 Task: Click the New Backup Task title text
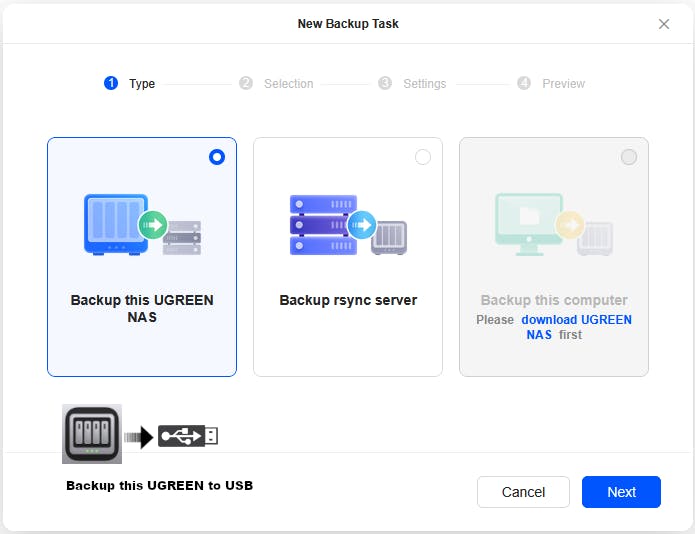click(348, 23)
